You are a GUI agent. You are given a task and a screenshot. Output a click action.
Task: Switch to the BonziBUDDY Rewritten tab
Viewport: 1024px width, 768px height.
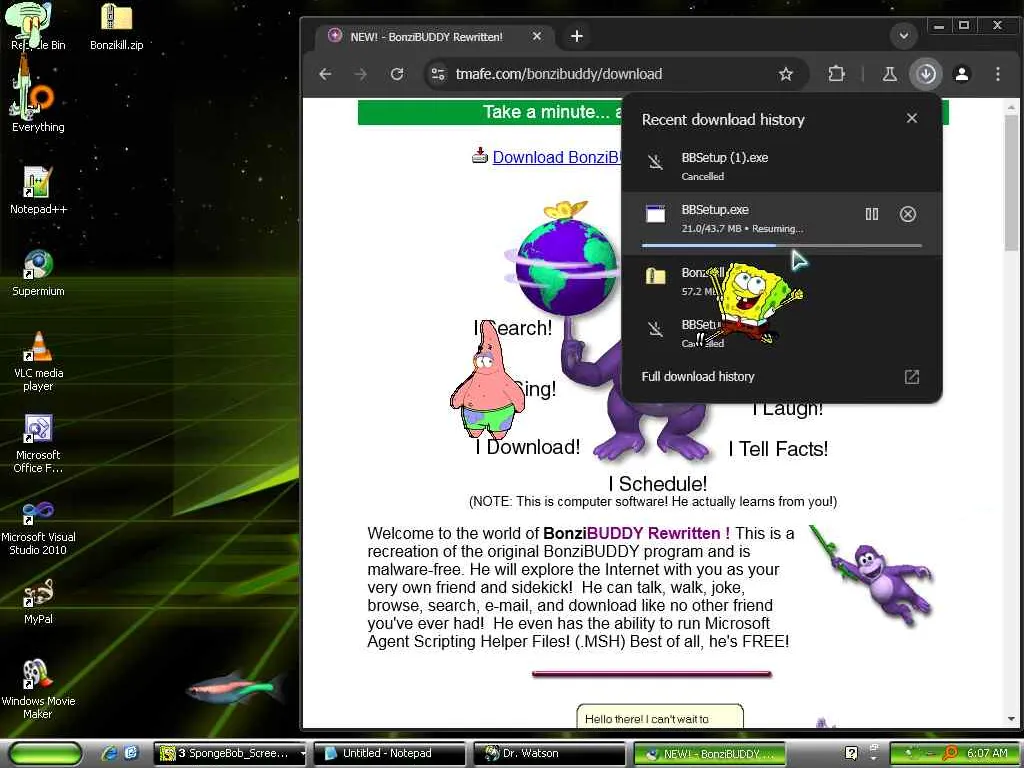[434, 37]
